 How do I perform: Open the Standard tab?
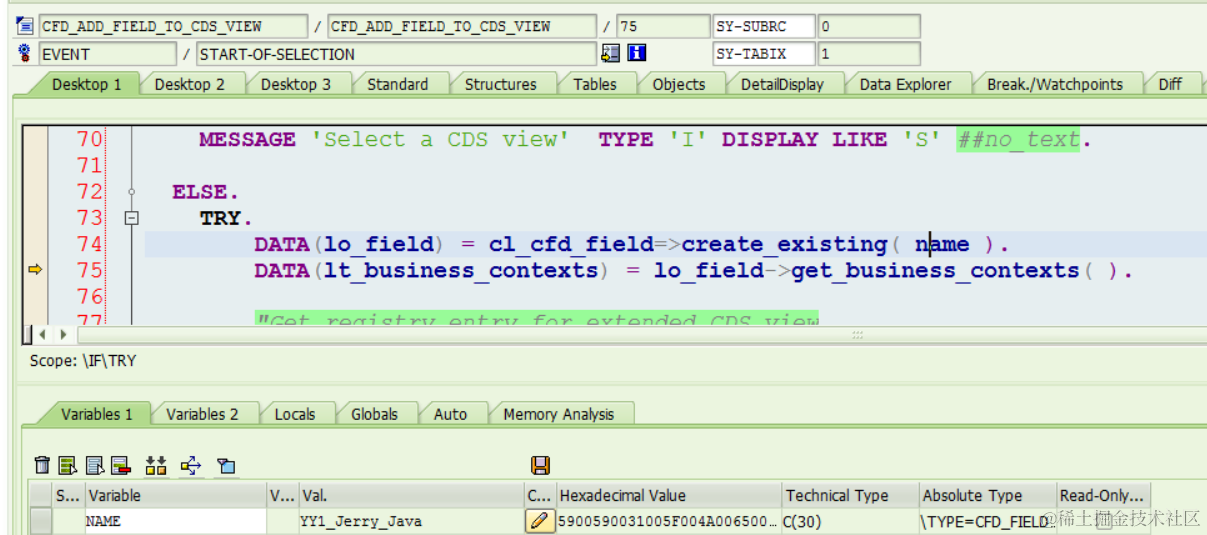[397, 85]
